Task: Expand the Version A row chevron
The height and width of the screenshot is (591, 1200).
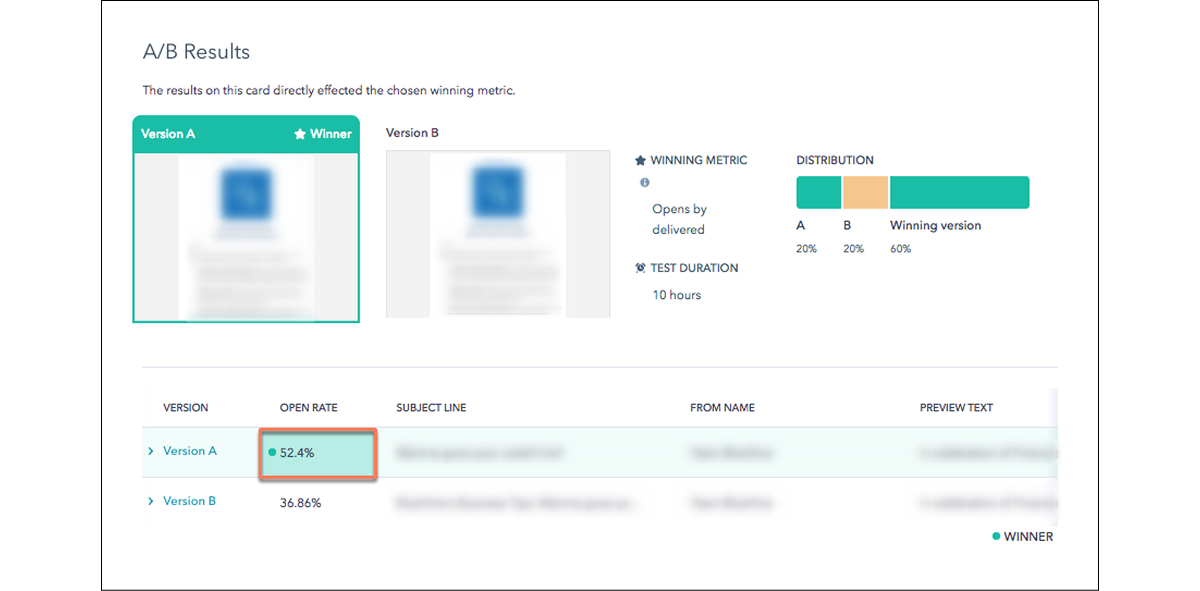Action: (151, 451)
